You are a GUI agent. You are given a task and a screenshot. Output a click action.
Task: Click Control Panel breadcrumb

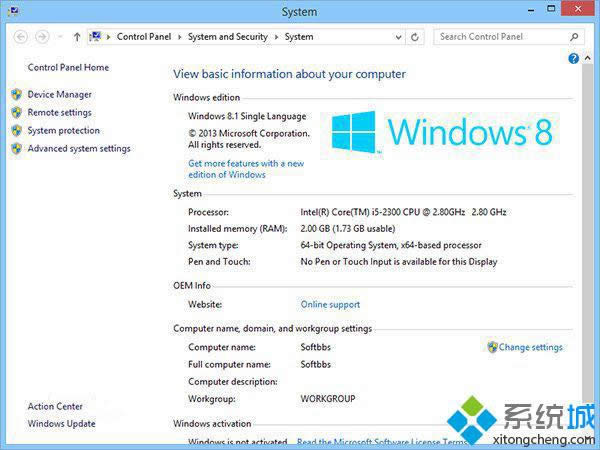(144, 37)
